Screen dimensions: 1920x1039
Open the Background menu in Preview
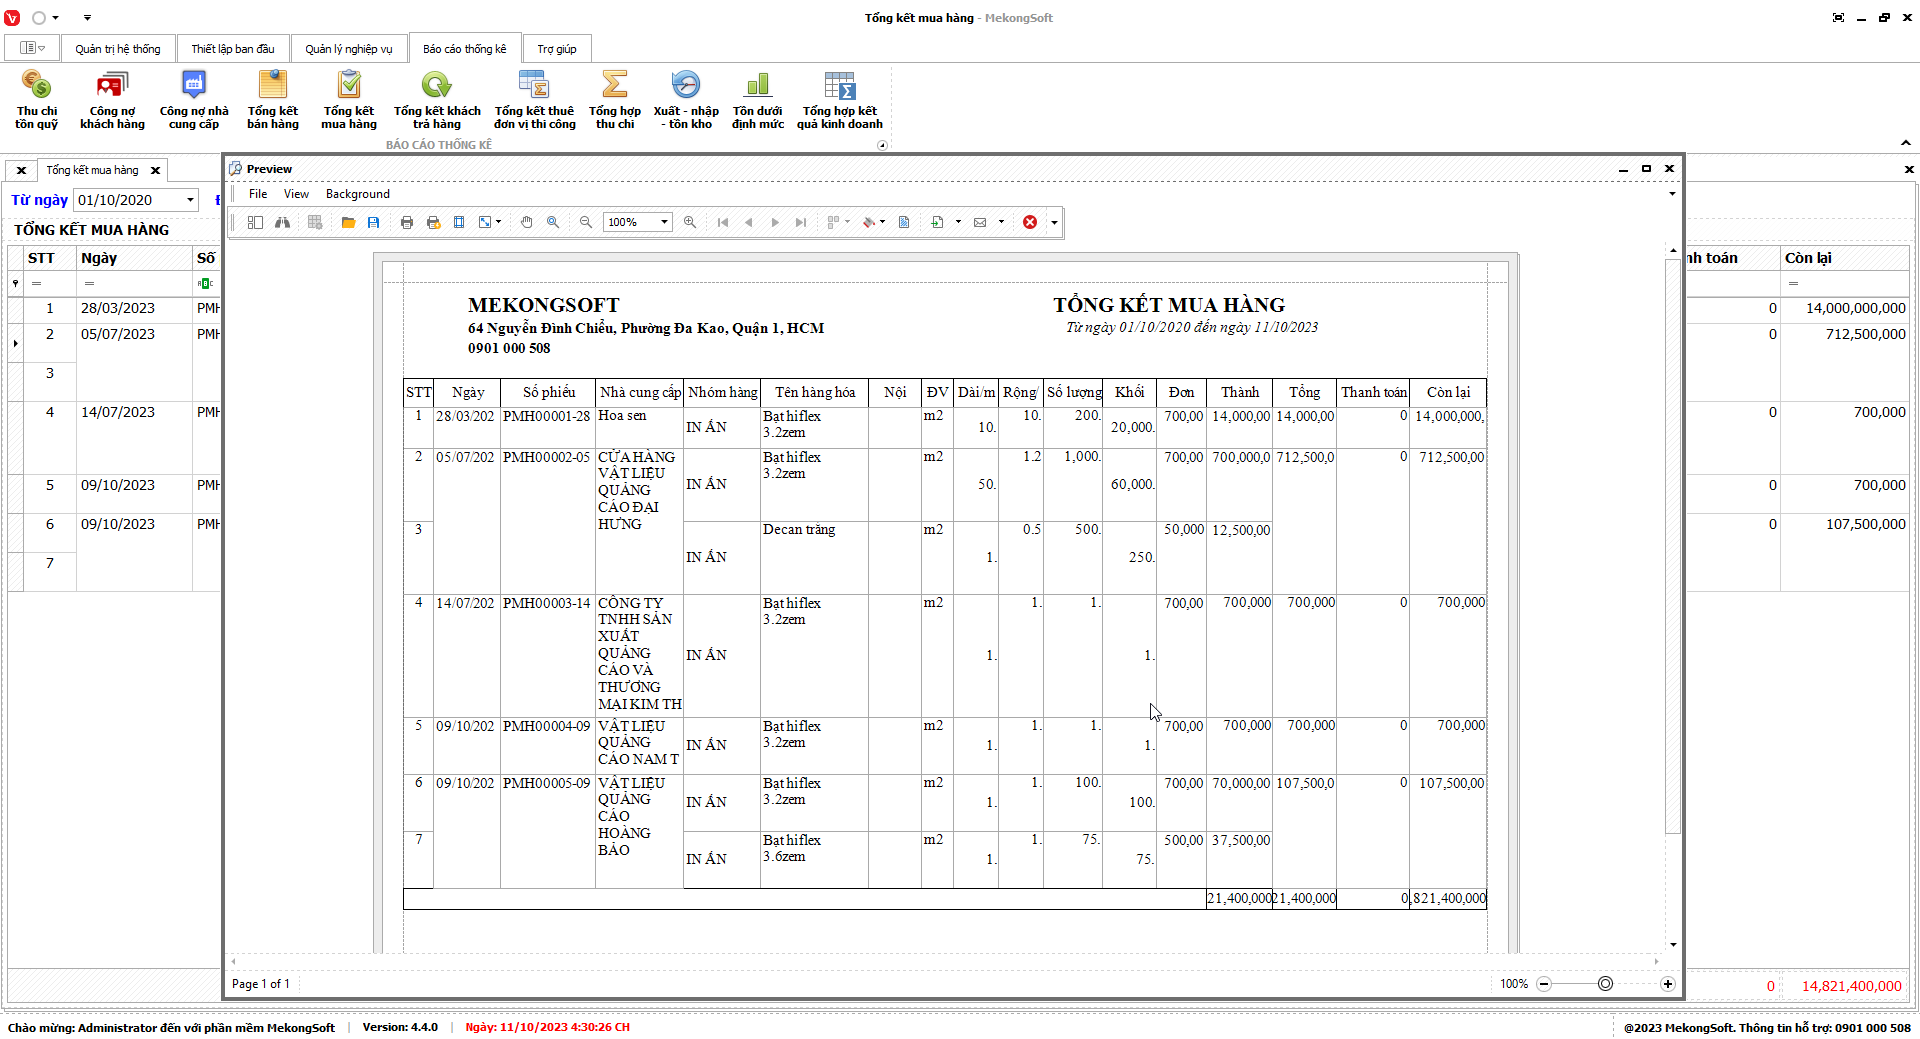357,194
